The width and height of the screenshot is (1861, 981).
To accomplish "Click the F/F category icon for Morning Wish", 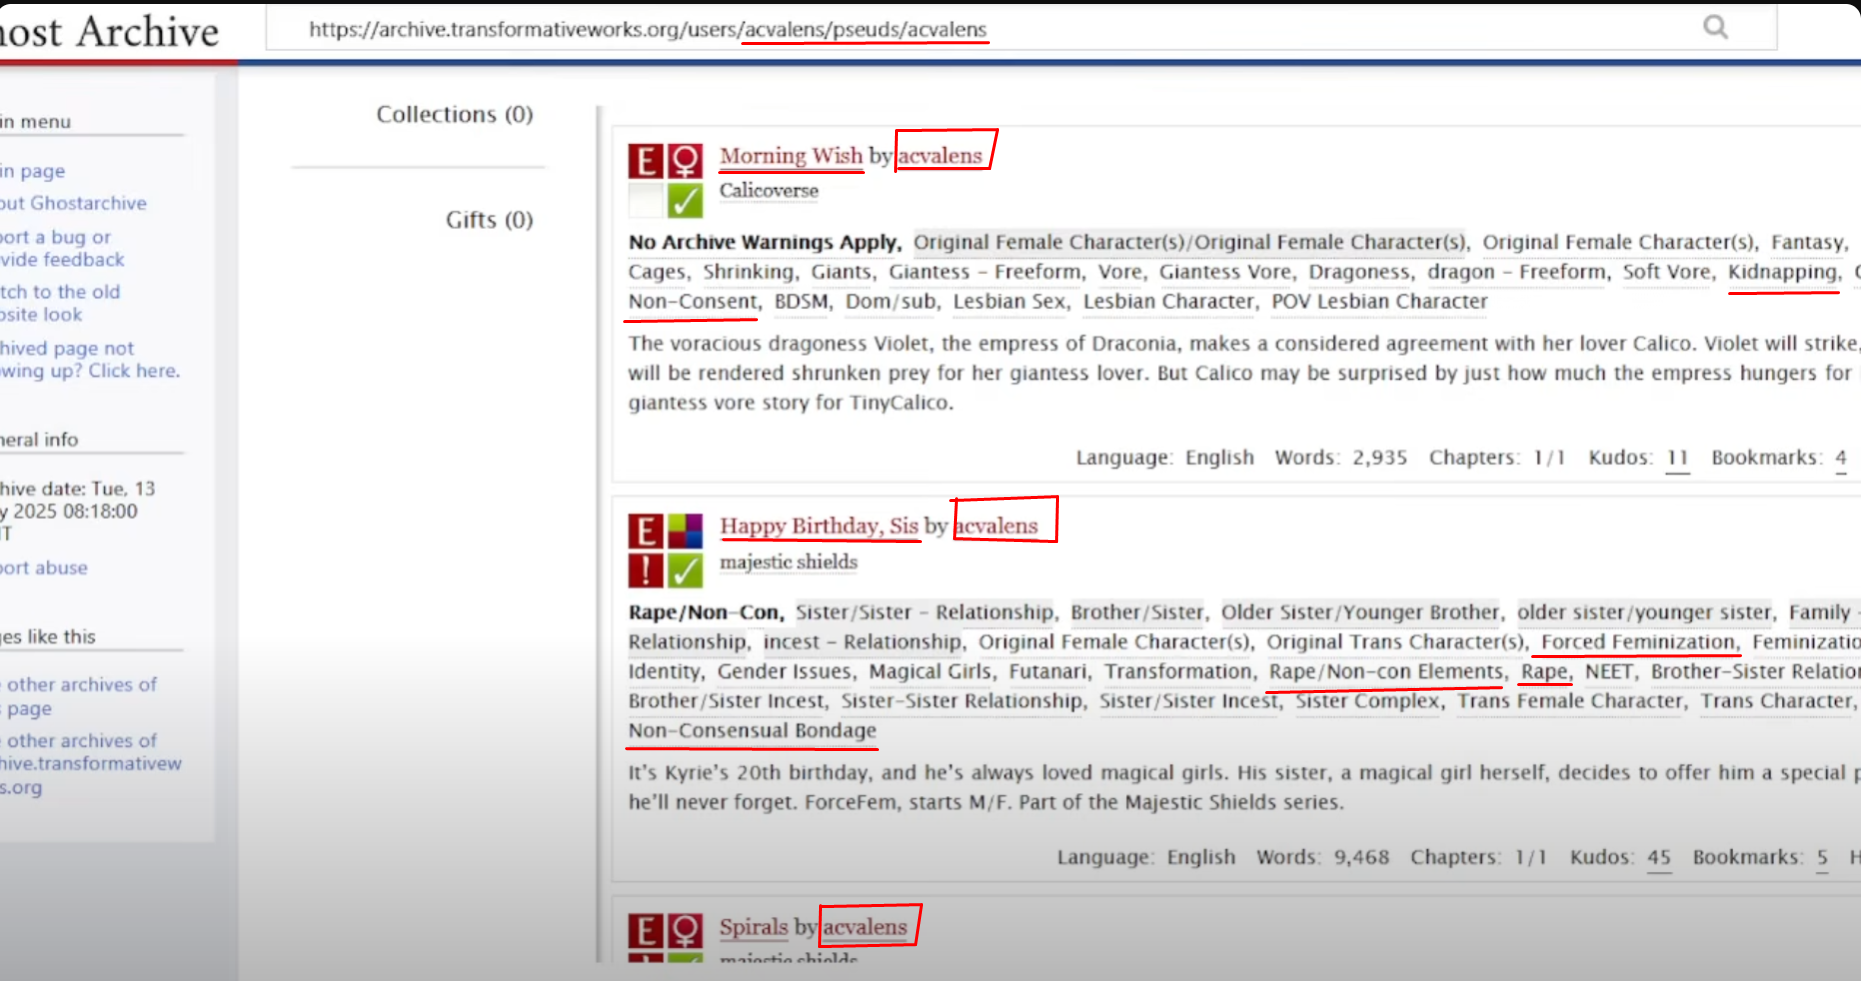I will (685, 161).
